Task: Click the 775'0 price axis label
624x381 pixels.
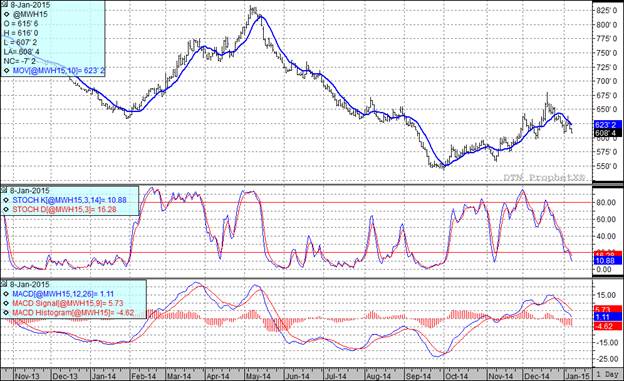Action: [x=606, y=39]
